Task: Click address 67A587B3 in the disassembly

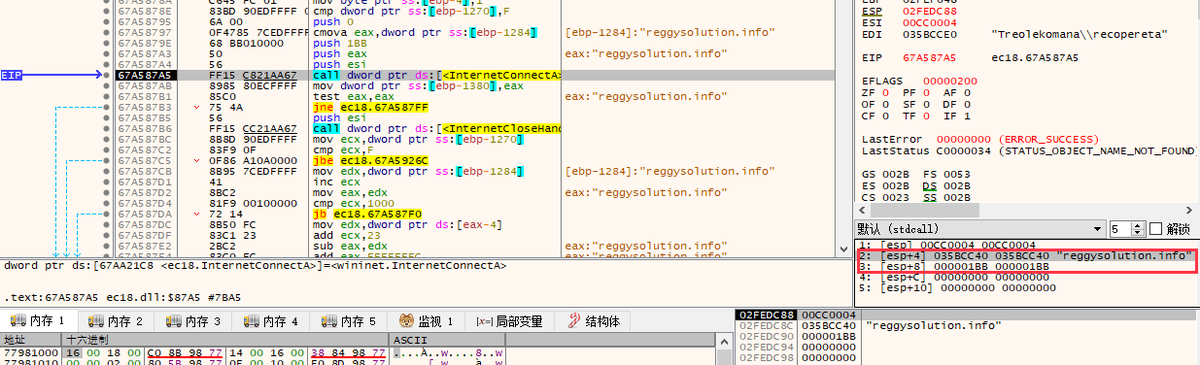Action: pyautogui.click(x=146, y=107)
